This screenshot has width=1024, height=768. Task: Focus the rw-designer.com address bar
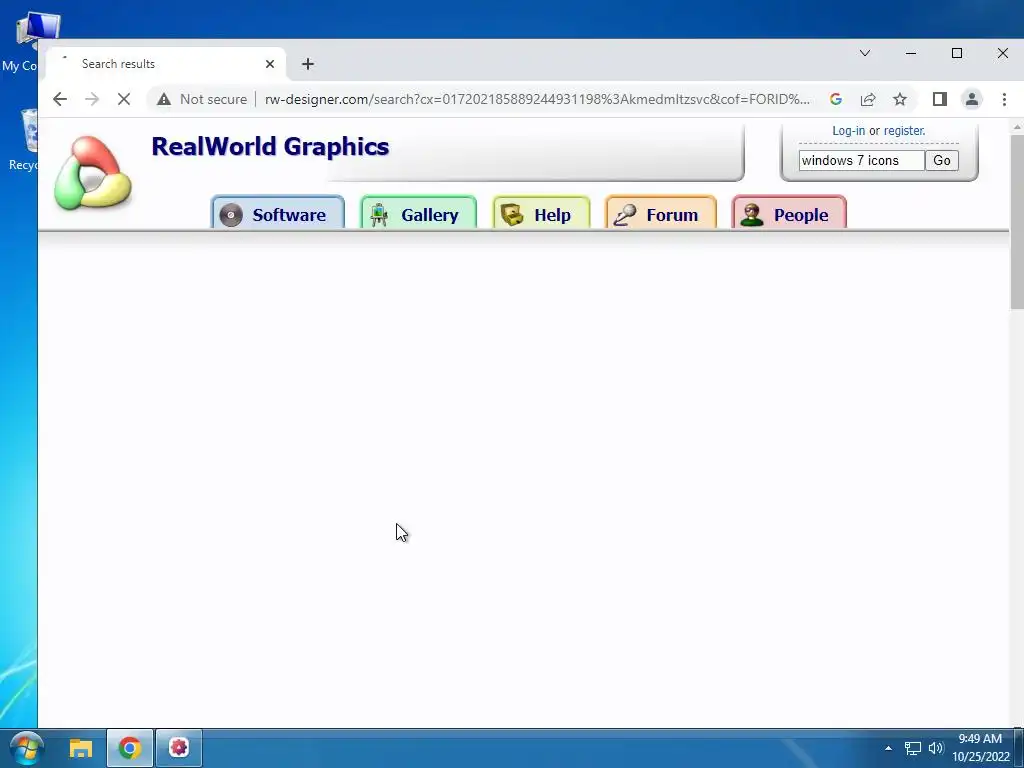pos(537,99)
